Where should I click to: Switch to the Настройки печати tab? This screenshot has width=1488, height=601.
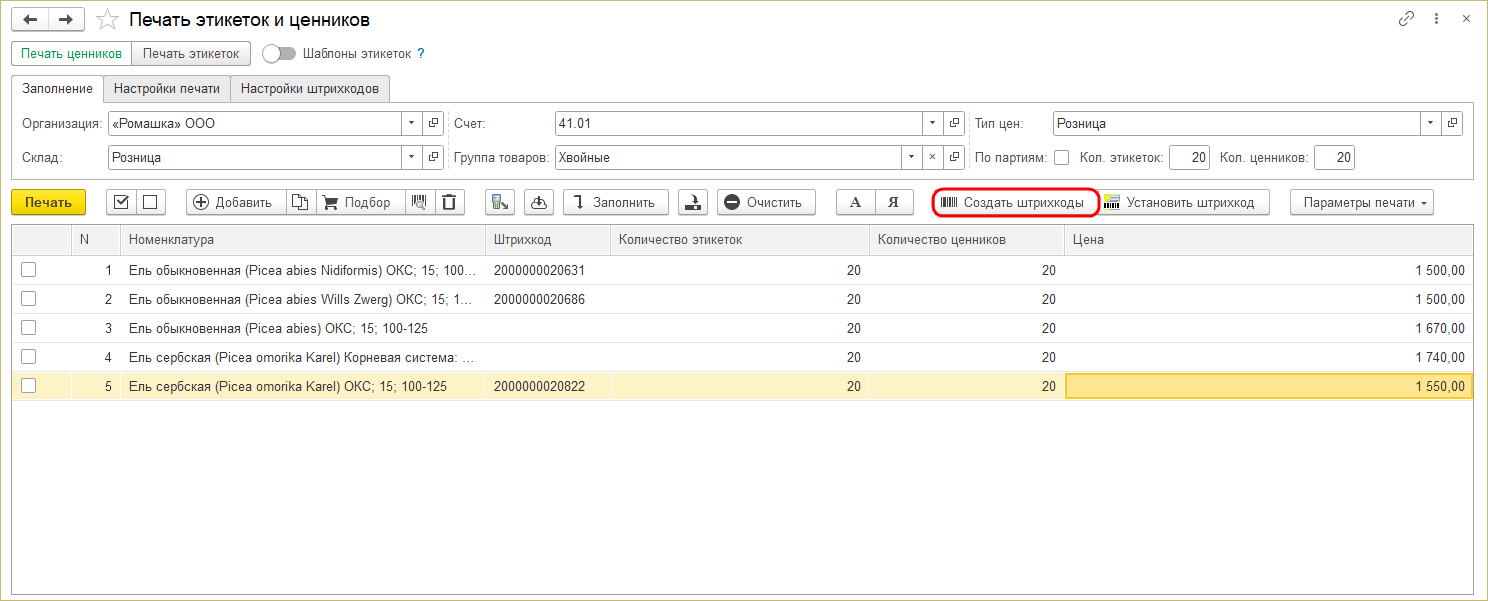pyautogui.click(x=166, y=88)
